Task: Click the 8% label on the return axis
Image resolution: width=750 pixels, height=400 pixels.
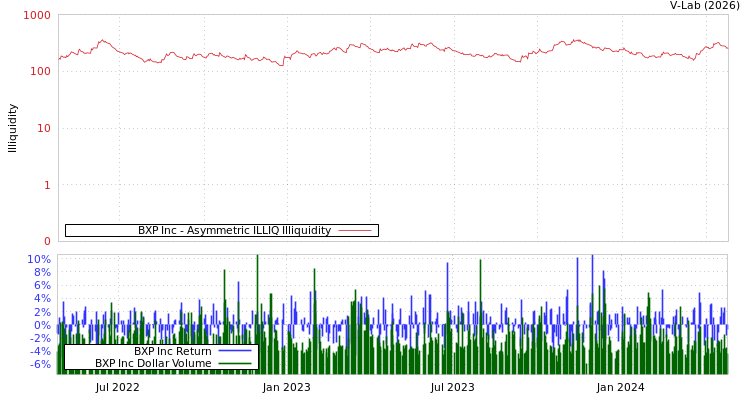Action: tap(41, 273)
